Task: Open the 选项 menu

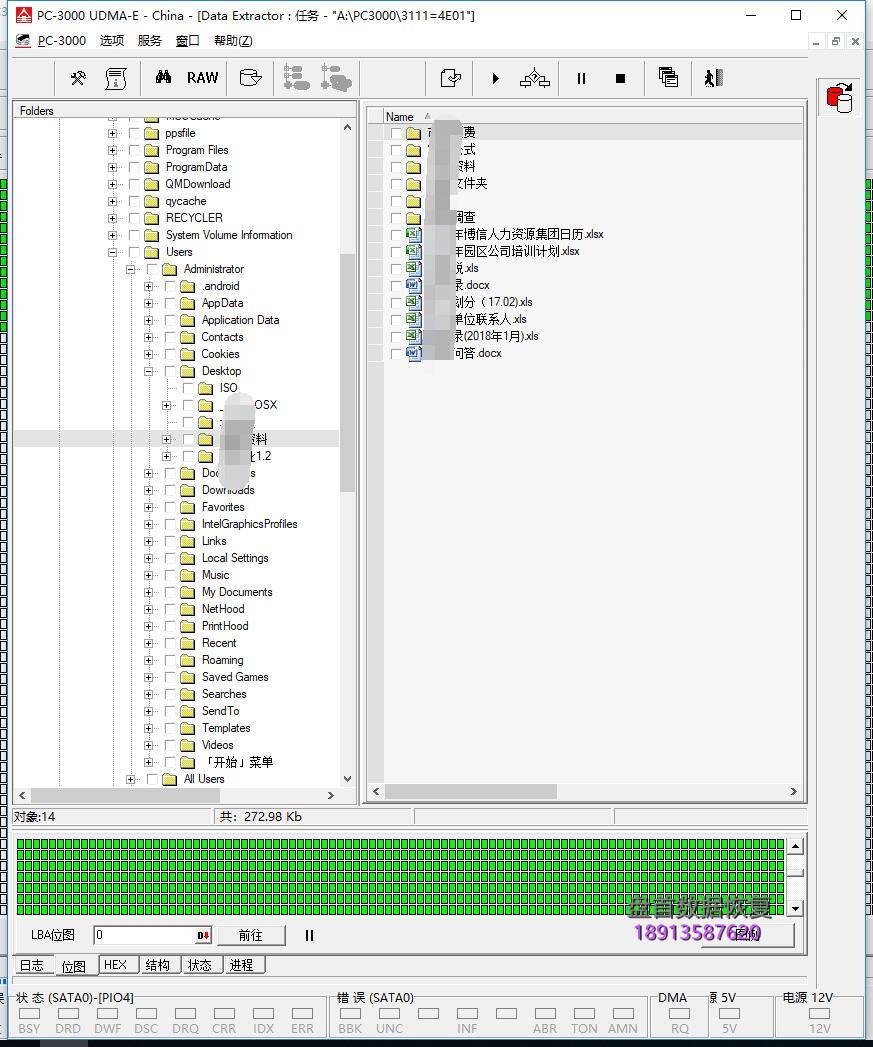Action: pyautogui.click(x=112, y=41)
